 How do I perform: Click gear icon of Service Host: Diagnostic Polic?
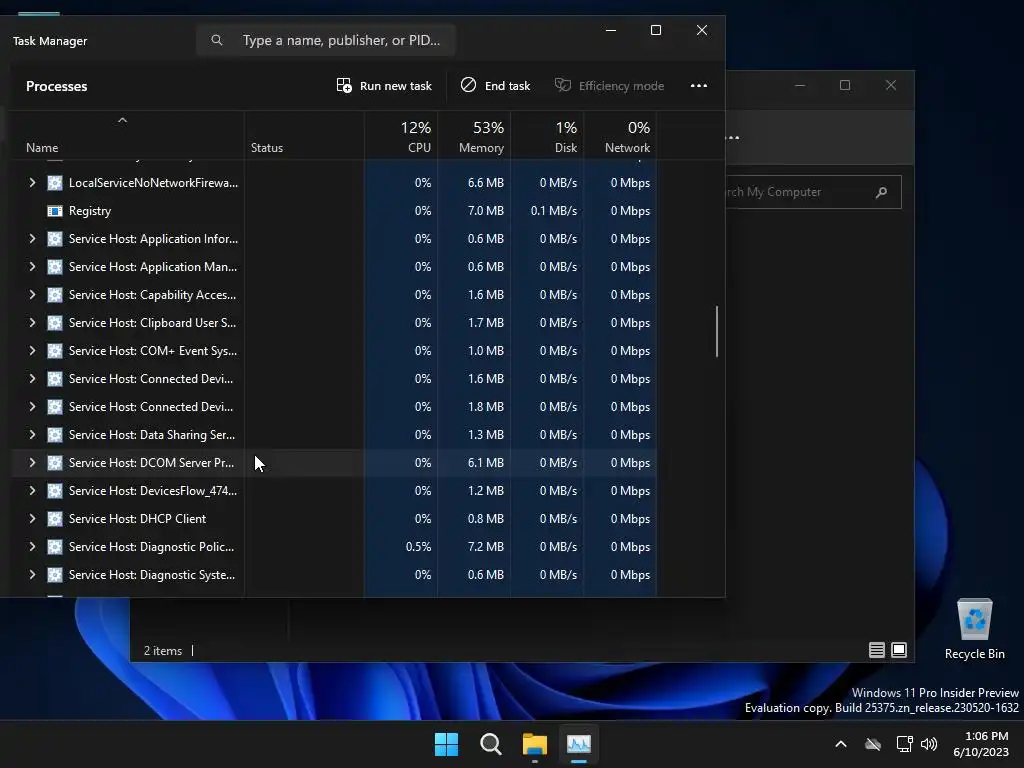pyautogui.click(x=55, y=547)
